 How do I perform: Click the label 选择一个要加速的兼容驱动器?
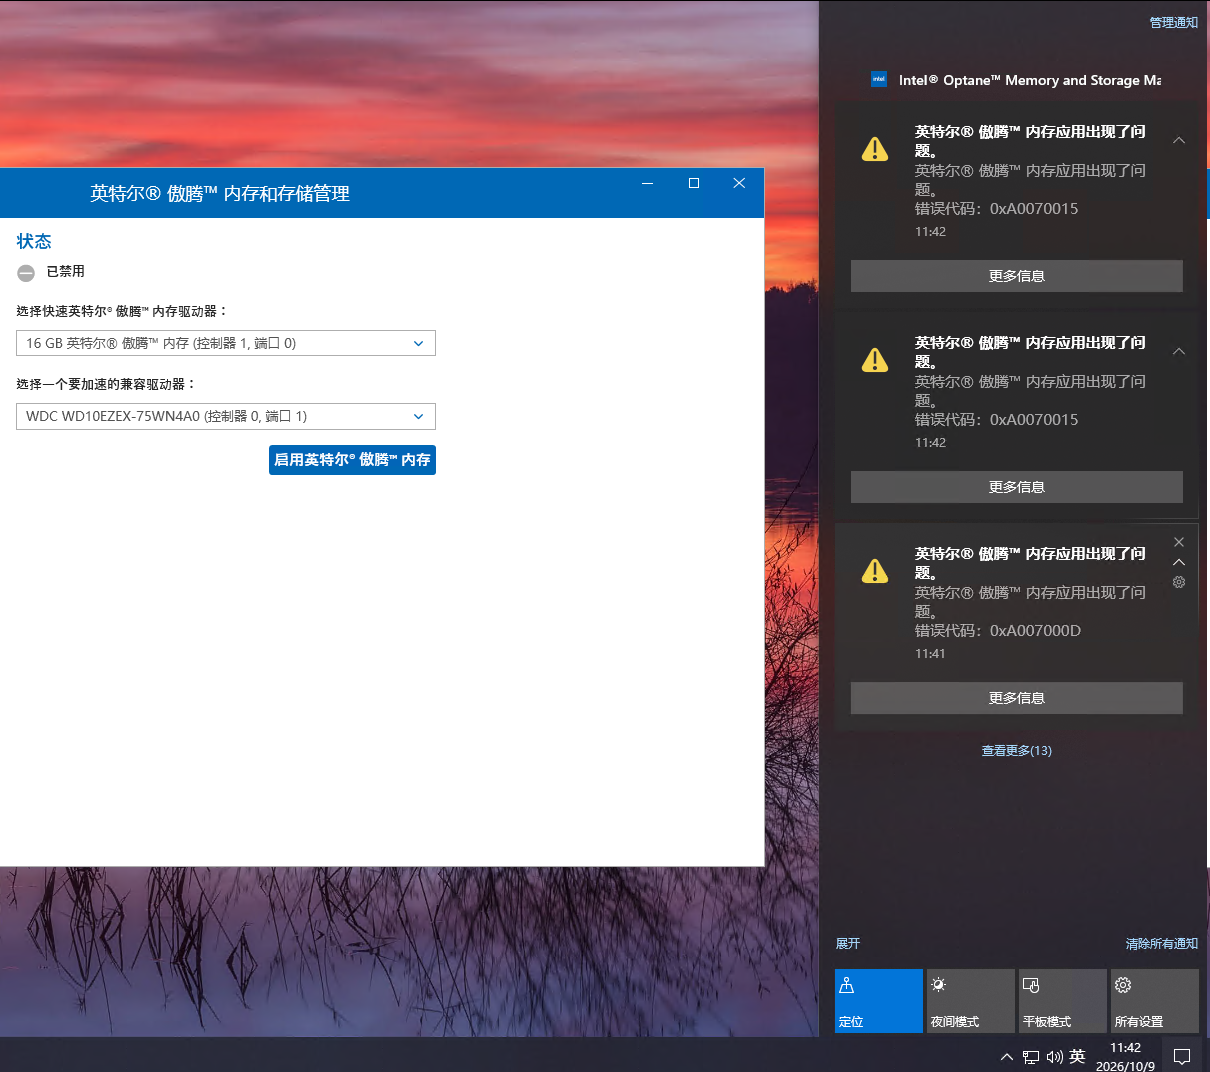click(x=106, y=384)
